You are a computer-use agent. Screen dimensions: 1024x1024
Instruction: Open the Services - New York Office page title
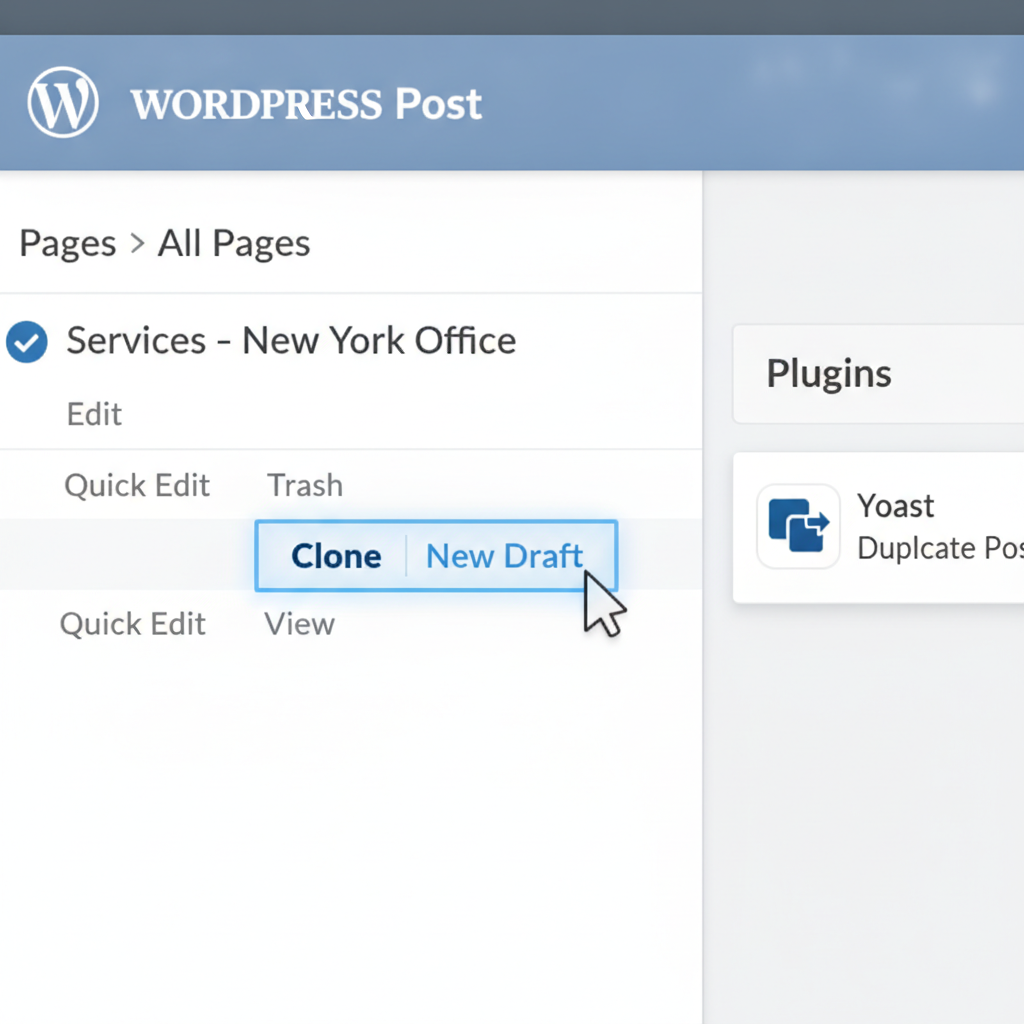(291, 340)
